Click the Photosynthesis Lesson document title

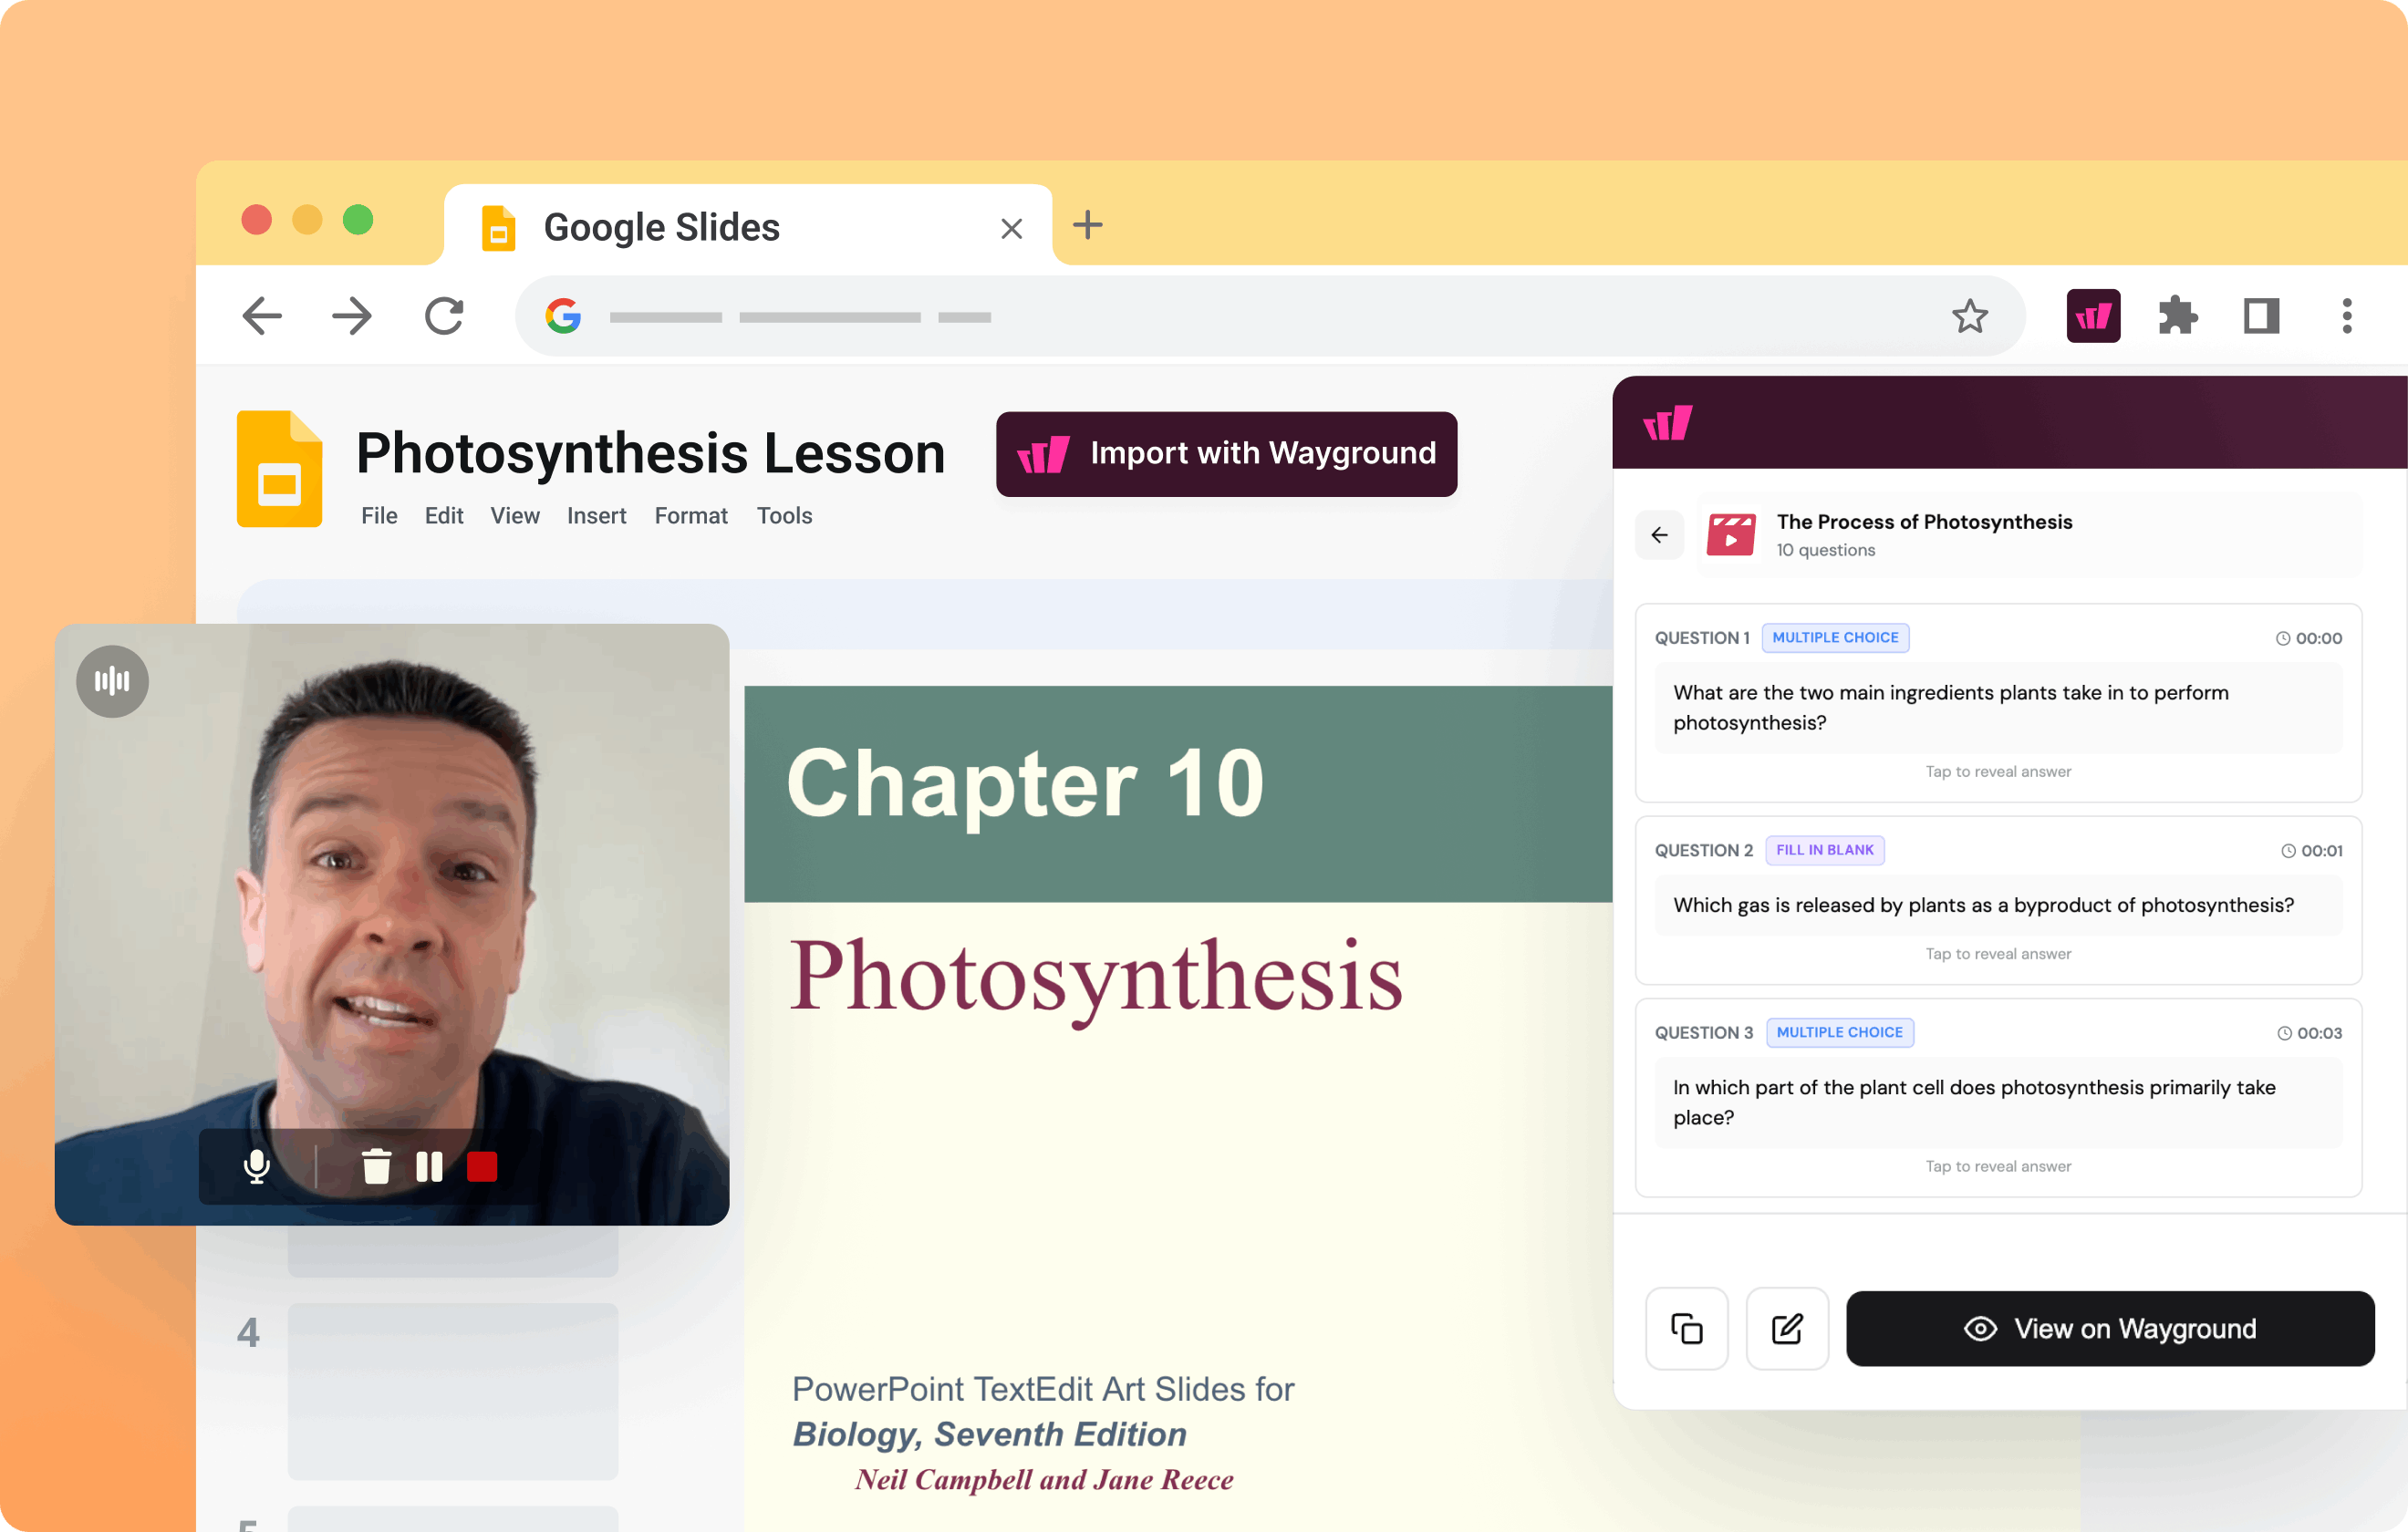tap(650, 453)
